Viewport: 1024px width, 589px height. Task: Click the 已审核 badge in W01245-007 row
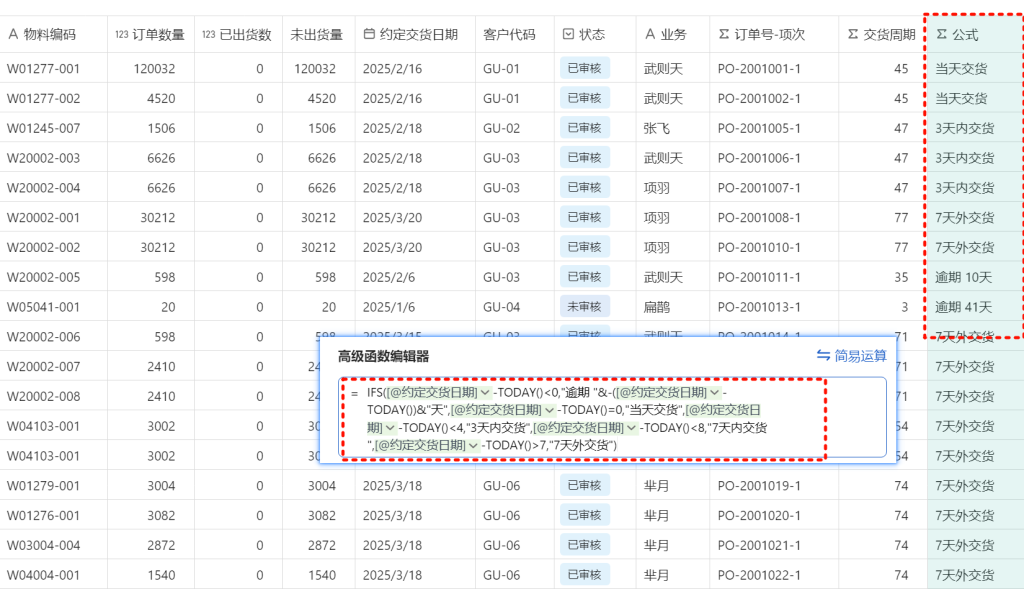tap(584, 128)
